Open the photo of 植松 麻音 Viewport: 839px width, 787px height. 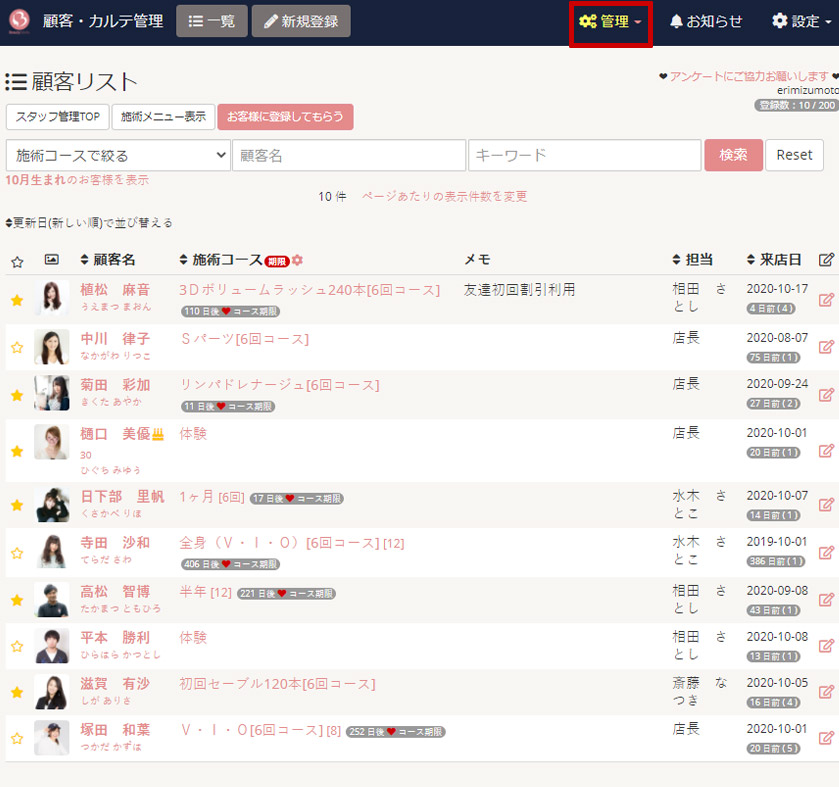click(x=52, y=297)
